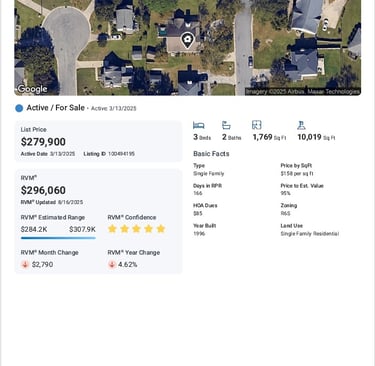Click the living area square feet icon
The image size is (375, 366).
[x=257, y=125]
